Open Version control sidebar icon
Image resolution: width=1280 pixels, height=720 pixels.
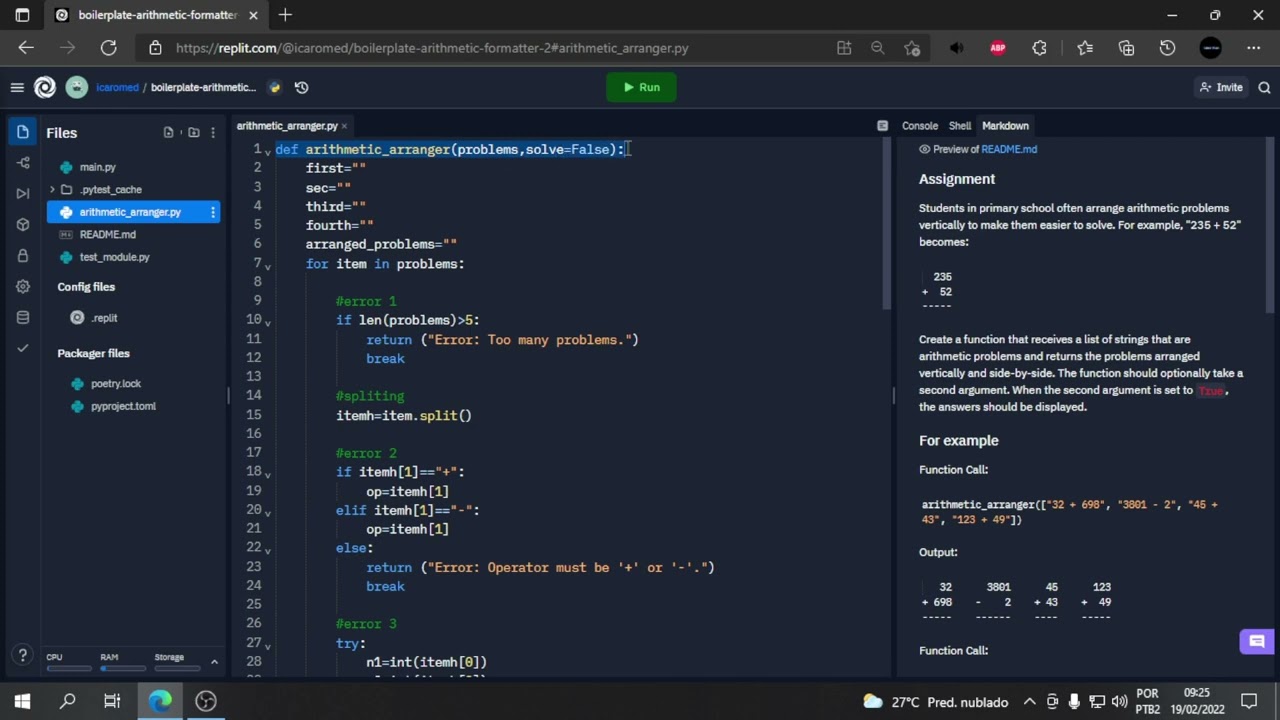[23, 163]
